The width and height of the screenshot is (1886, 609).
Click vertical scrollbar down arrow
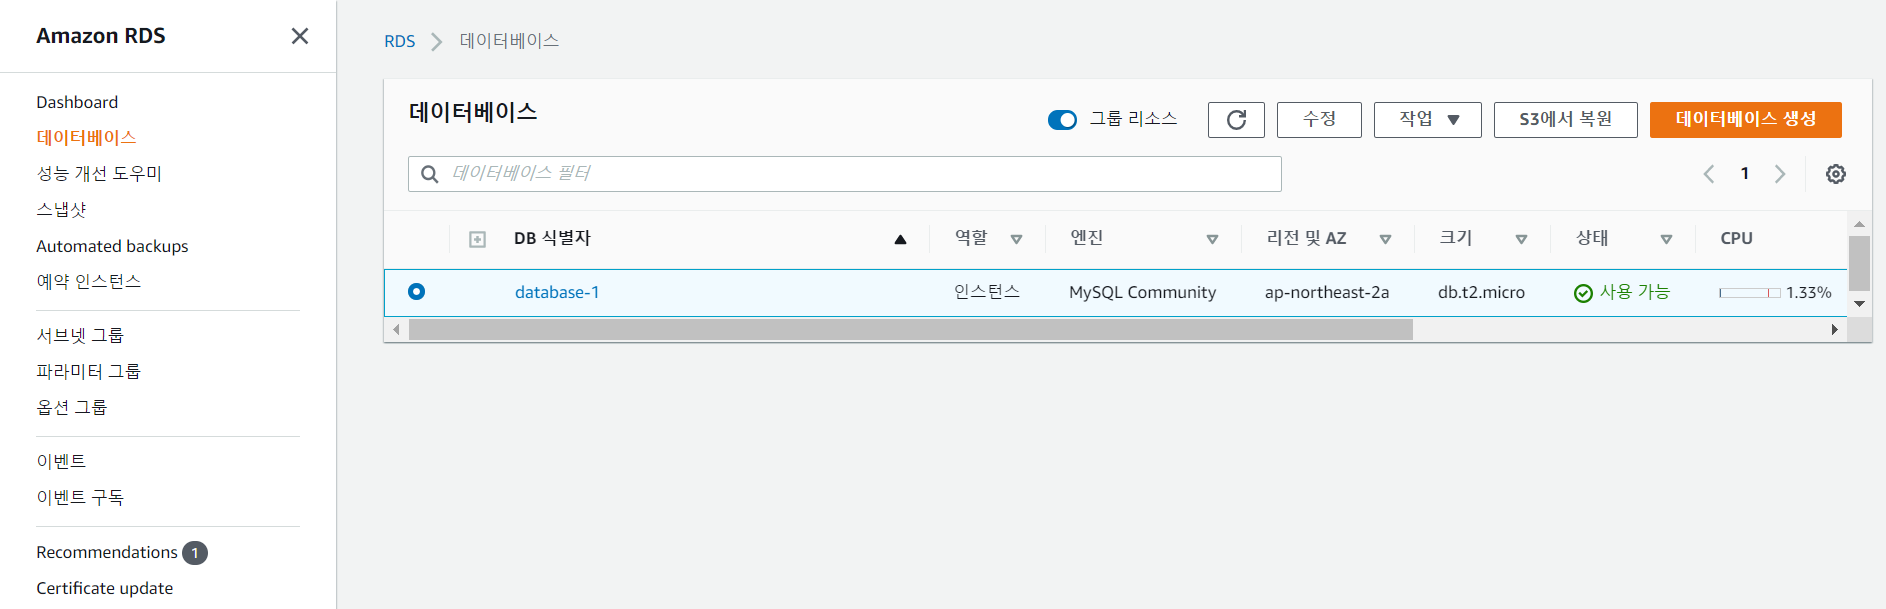coord(1859,304)
